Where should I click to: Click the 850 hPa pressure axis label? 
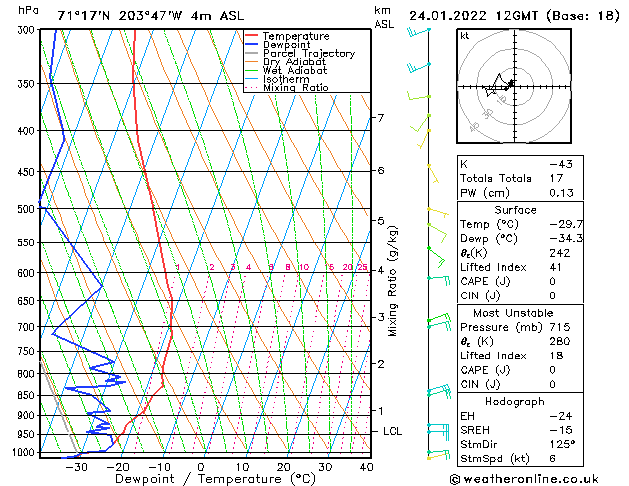(x=28, y=395)
